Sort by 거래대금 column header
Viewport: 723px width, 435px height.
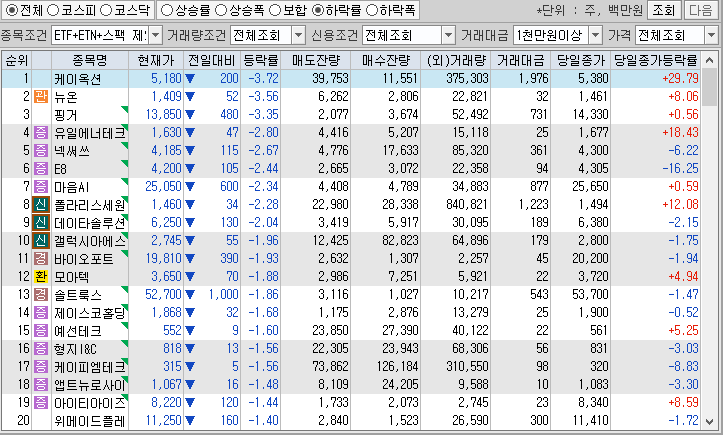pyautogui.click(x=521, y=60)
